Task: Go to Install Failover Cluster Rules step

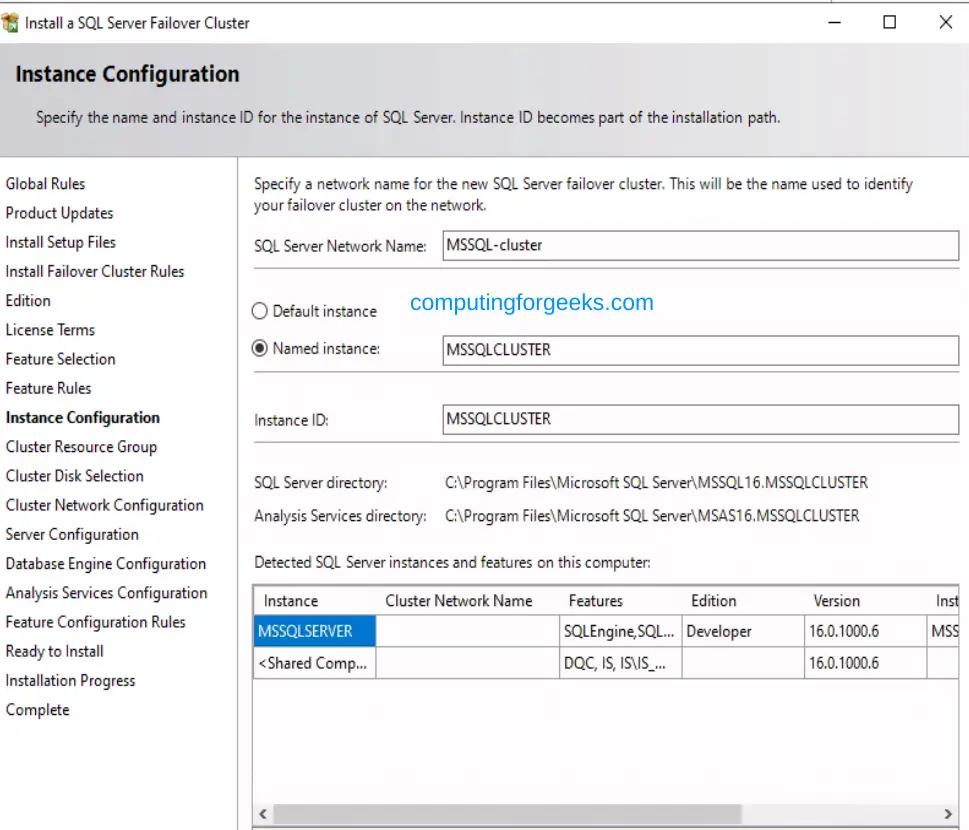Action: pyautogui.click(x=95, y=271)
